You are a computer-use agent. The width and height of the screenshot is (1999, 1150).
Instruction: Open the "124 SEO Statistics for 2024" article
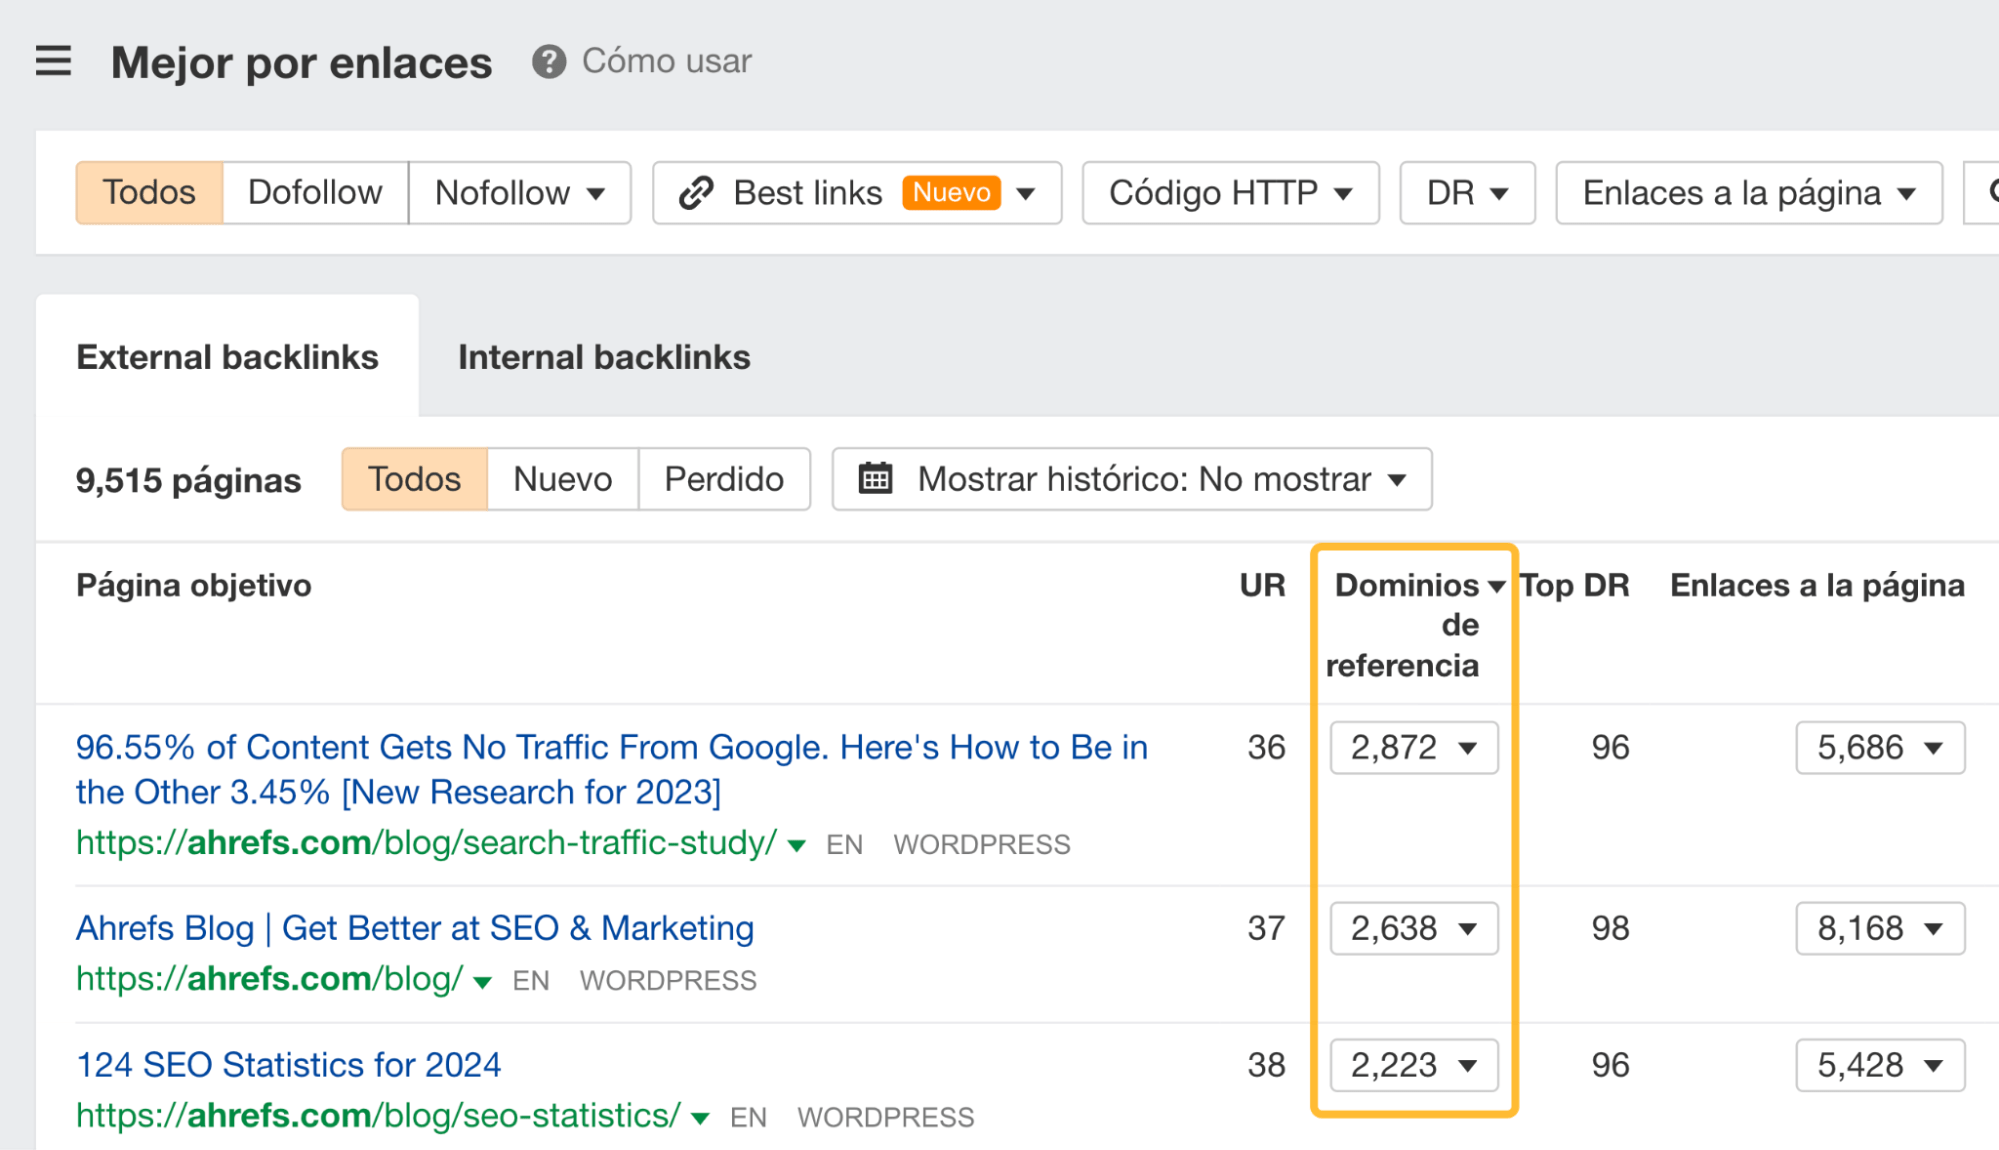coord(289,1064)
